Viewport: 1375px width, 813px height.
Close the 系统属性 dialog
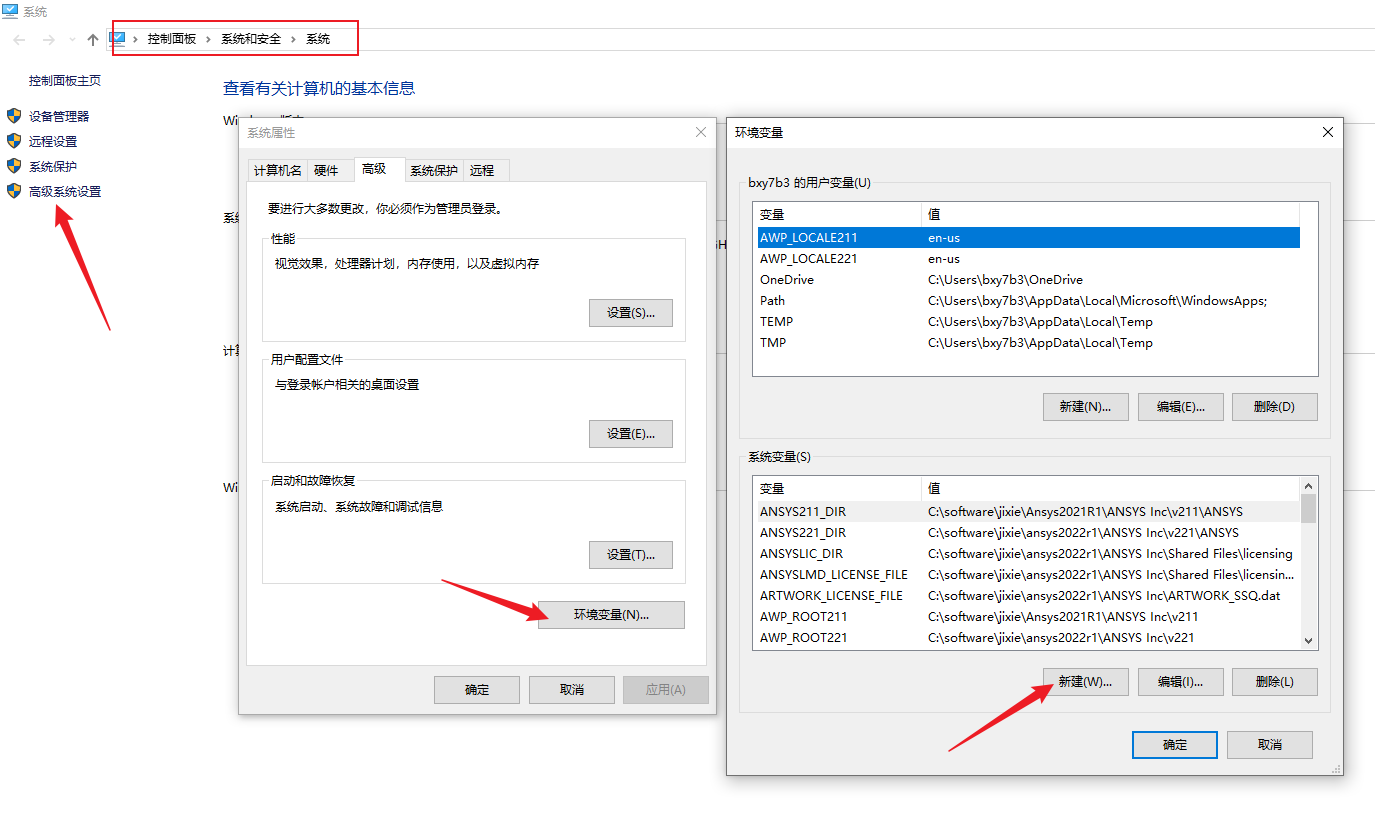click(701, 132)
